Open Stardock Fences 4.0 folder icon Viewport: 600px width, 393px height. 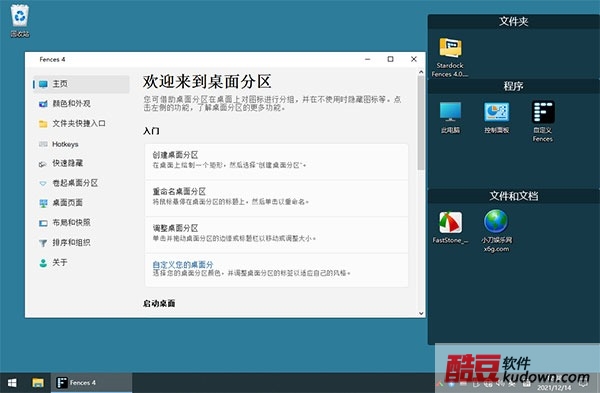(450, 57)
